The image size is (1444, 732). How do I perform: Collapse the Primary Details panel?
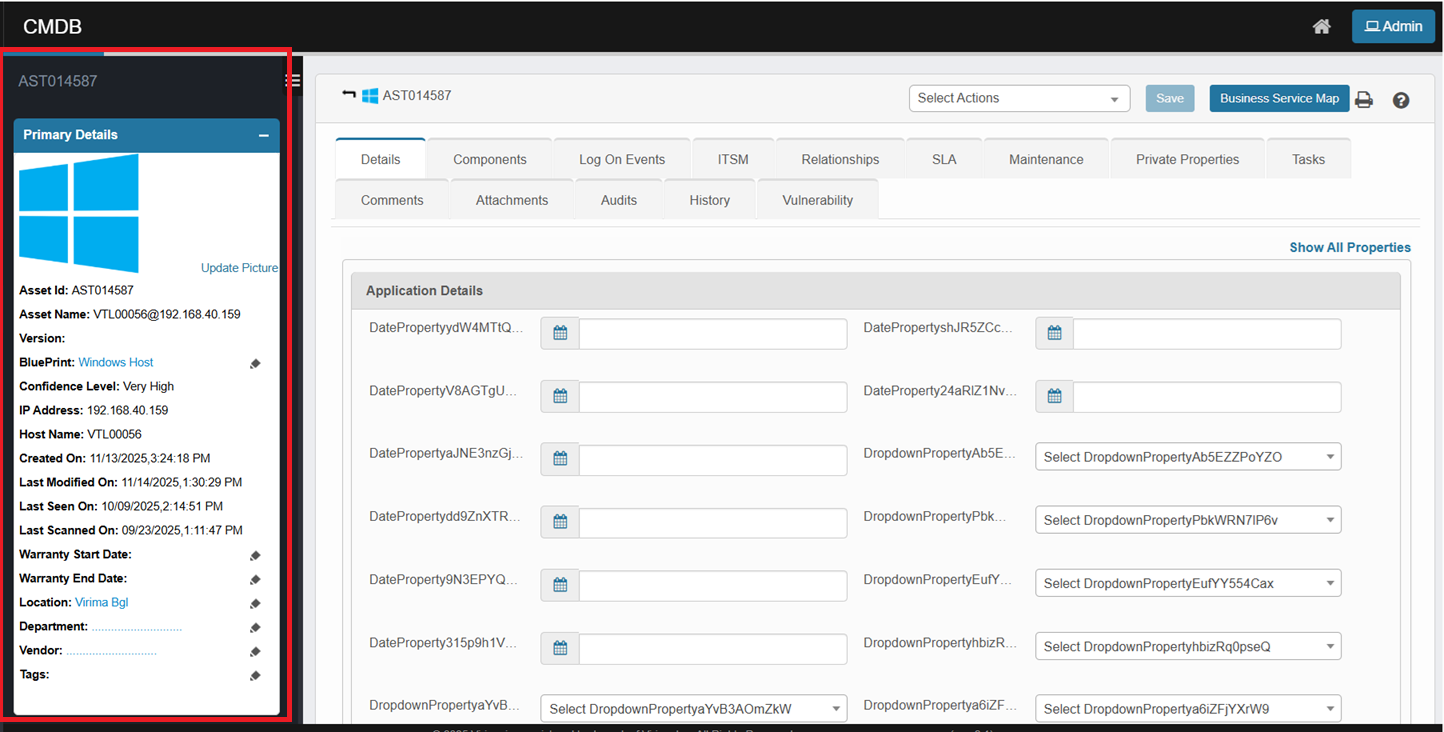(263, 135)
